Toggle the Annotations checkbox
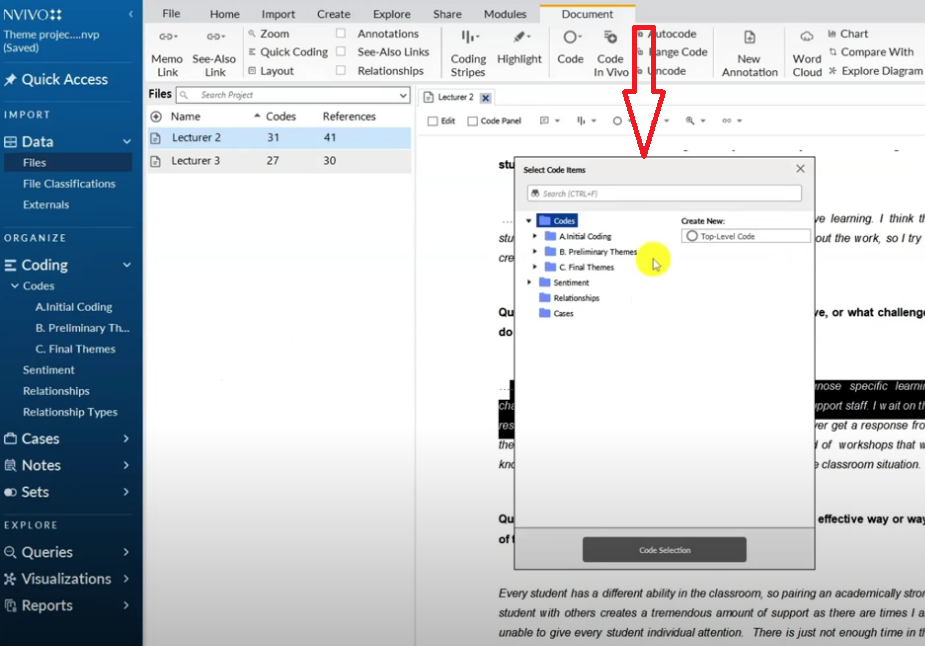925x646 pixels. click(340, 34)
